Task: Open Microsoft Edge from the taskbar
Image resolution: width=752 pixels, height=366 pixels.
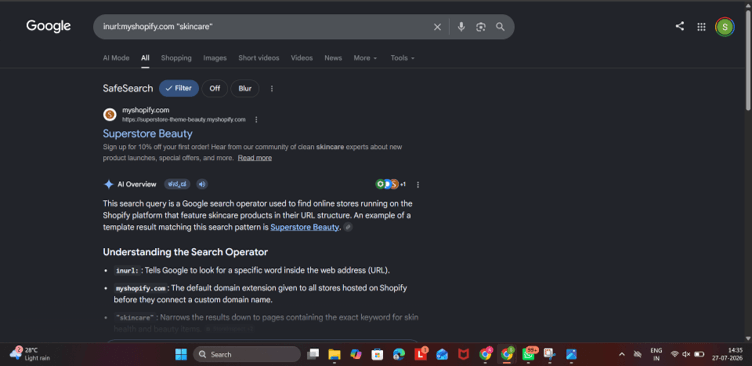Action: coord(399,354)
